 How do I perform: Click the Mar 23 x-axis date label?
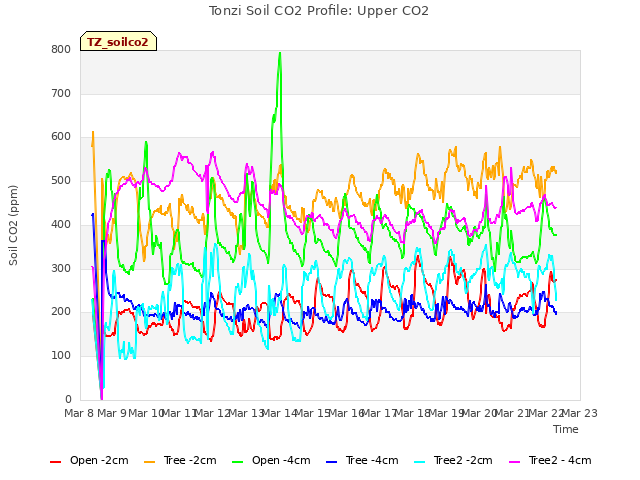pos(580,413)
